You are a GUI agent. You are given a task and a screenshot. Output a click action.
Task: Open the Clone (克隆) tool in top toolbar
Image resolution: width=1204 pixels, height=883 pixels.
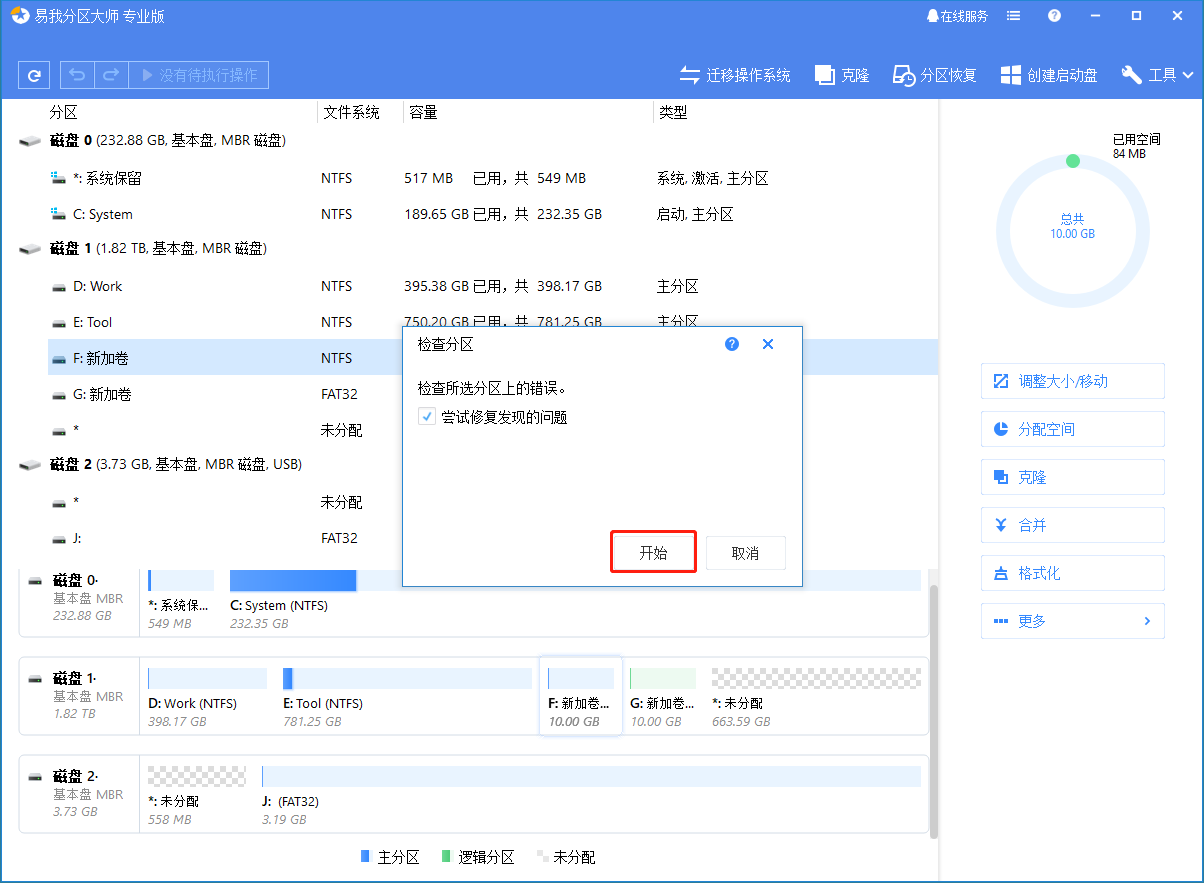842,75
